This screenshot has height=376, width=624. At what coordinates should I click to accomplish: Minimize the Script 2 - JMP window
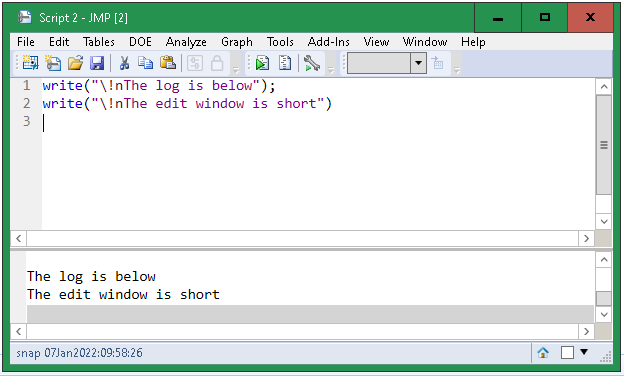coord(498,18)
